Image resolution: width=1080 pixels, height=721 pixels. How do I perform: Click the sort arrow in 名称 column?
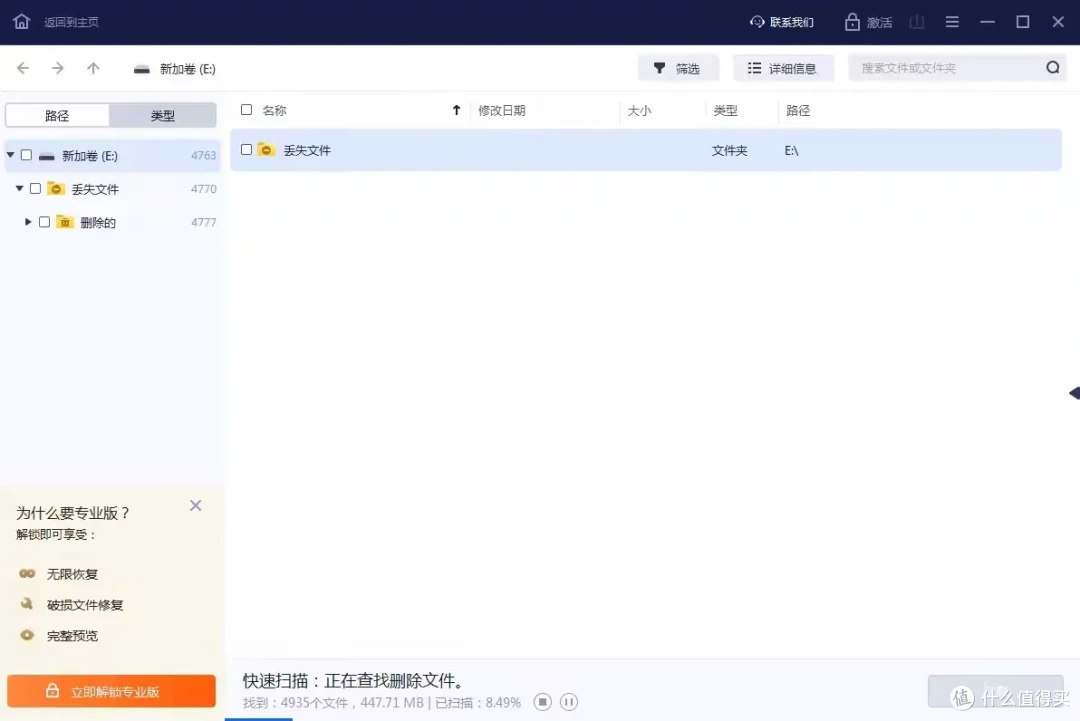(x=456, y=110)
